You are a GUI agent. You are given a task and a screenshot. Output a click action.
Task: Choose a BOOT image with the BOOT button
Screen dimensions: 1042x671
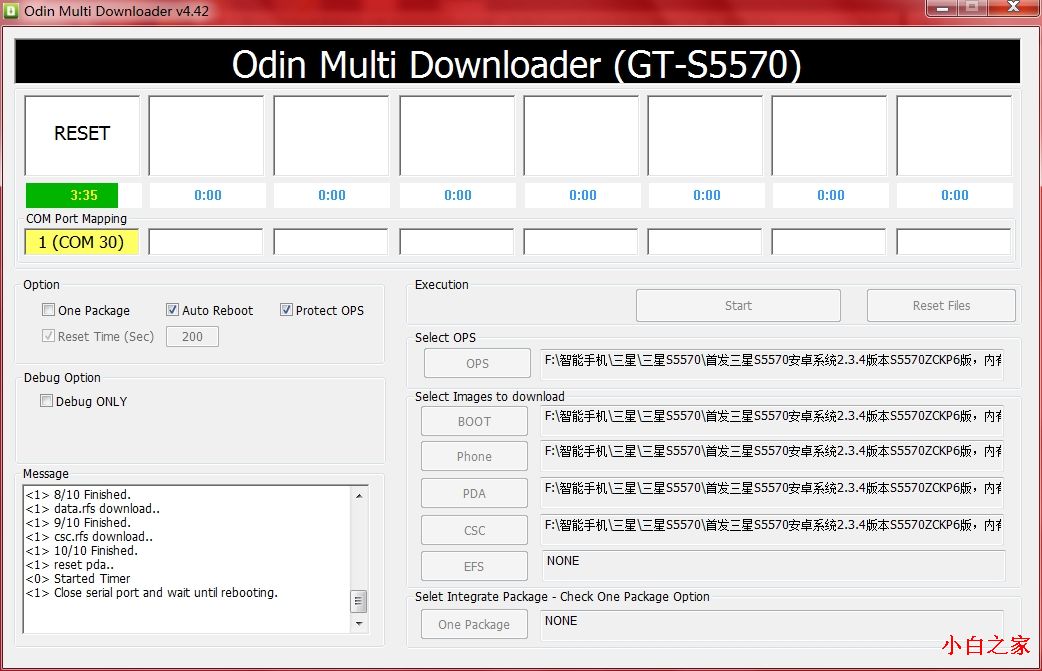click(x=474, y=421)
